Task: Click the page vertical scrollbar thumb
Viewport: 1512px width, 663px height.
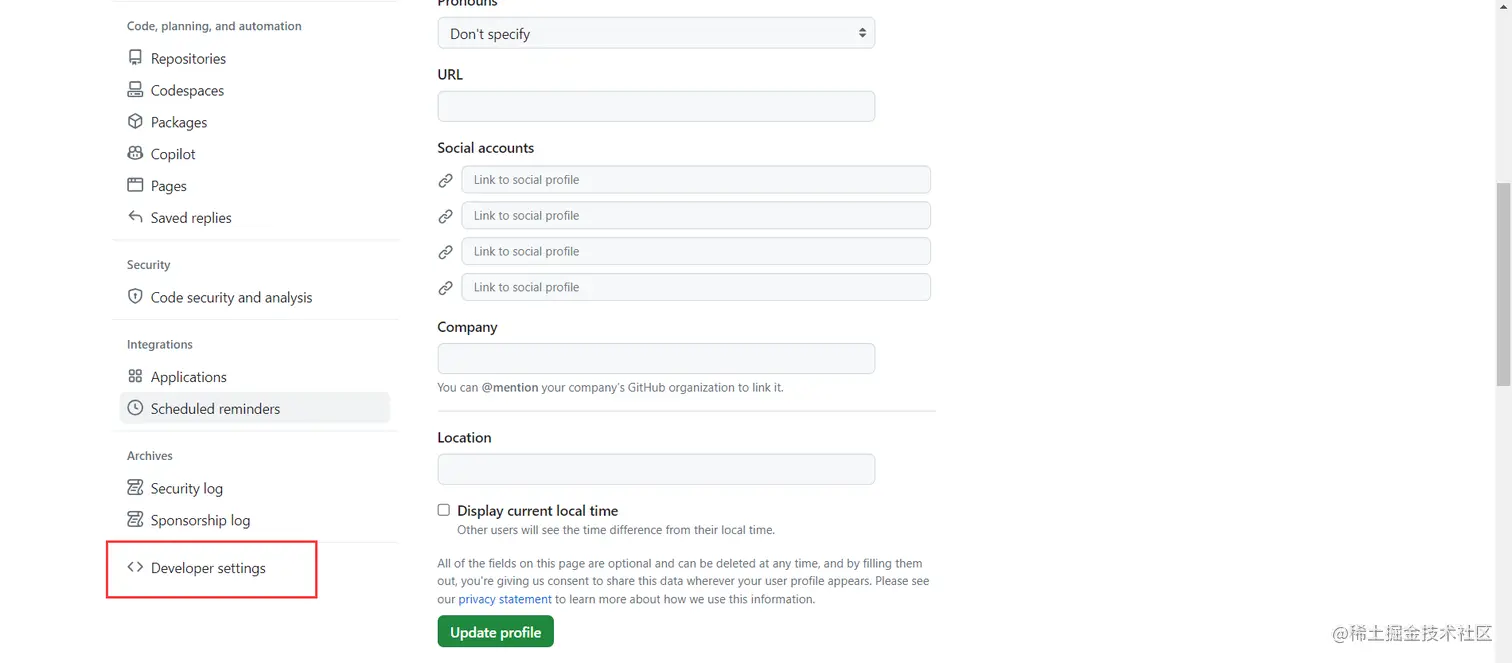Action: (1503, 285)
